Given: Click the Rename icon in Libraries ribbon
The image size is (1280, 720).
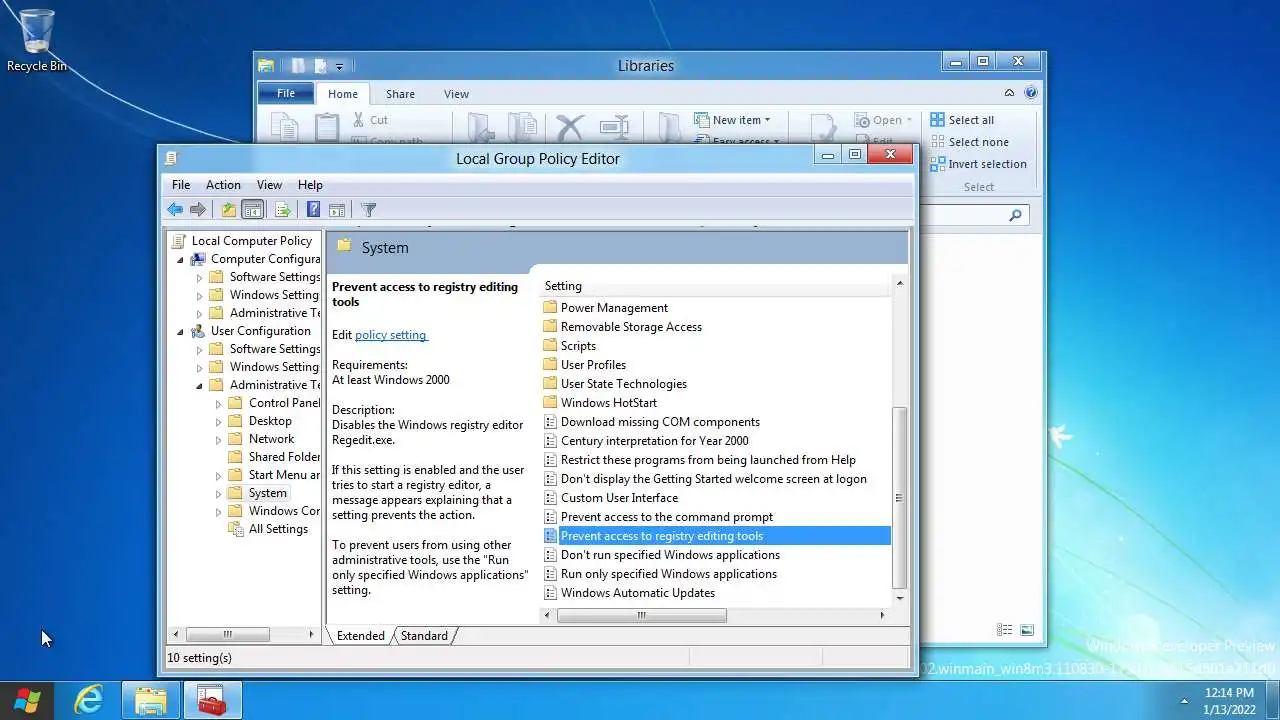Looking at the screenshot, I should 614,127.
